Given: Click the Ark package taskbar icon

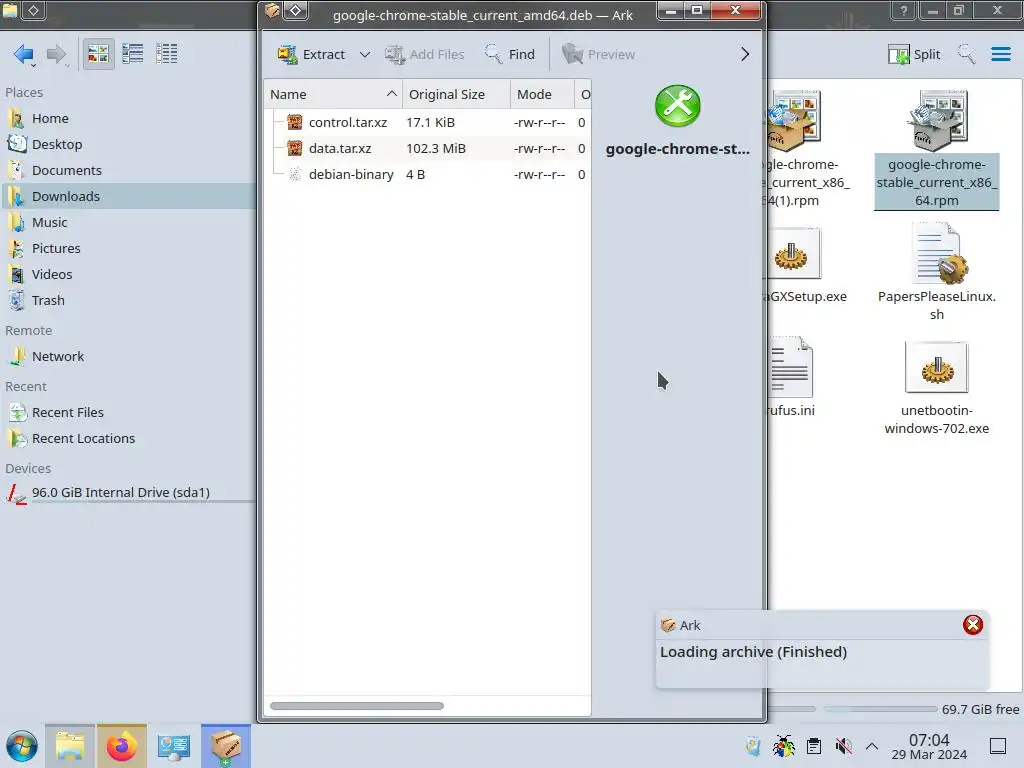Looking at the screenshot, I should (226, 746).
